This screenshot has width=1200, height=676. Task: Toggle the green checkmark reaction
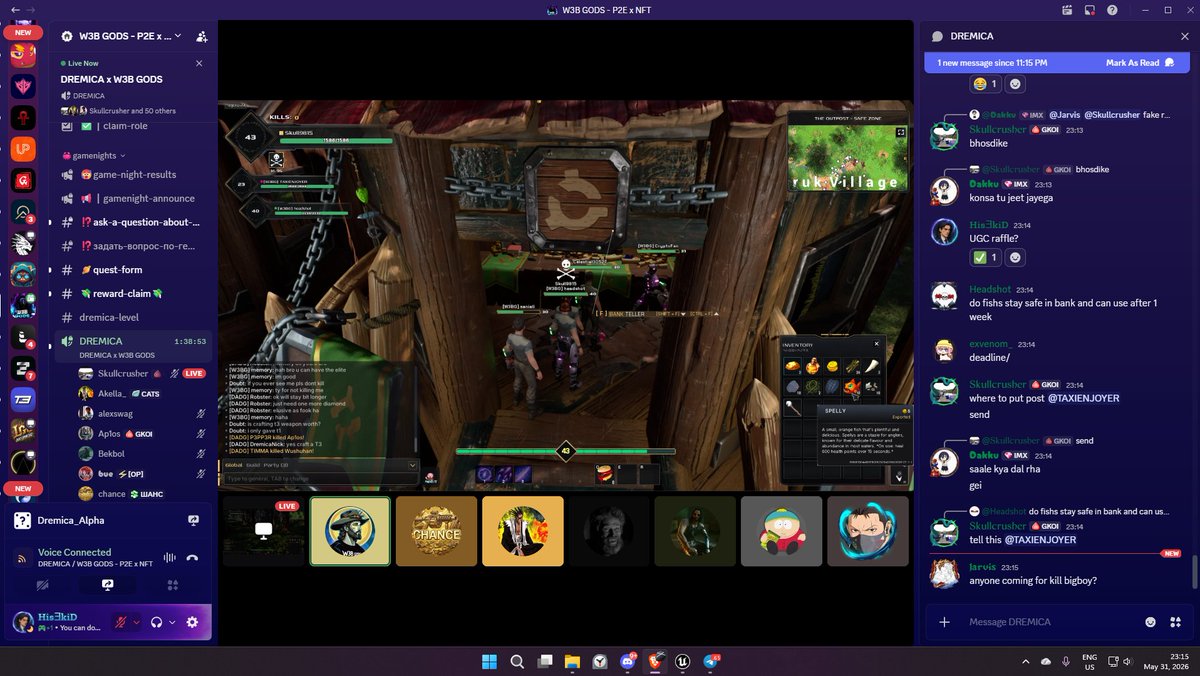(985, 258)
